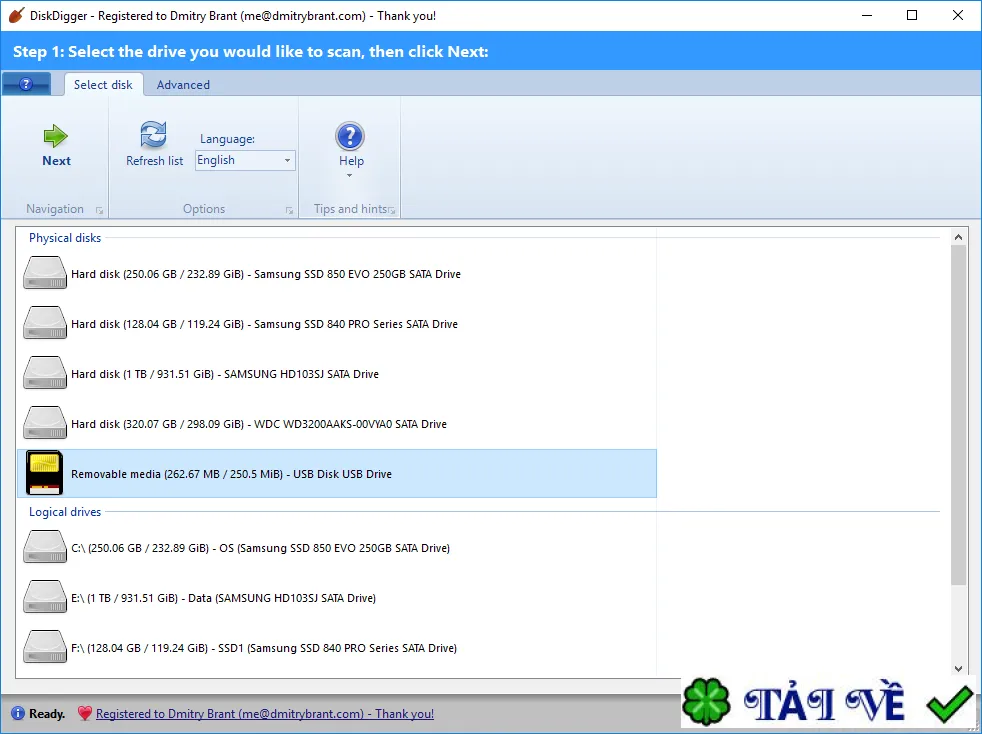Click the WDC WD3200AAKS hard disk icon
982x734 pixels.
click(44, 423)
